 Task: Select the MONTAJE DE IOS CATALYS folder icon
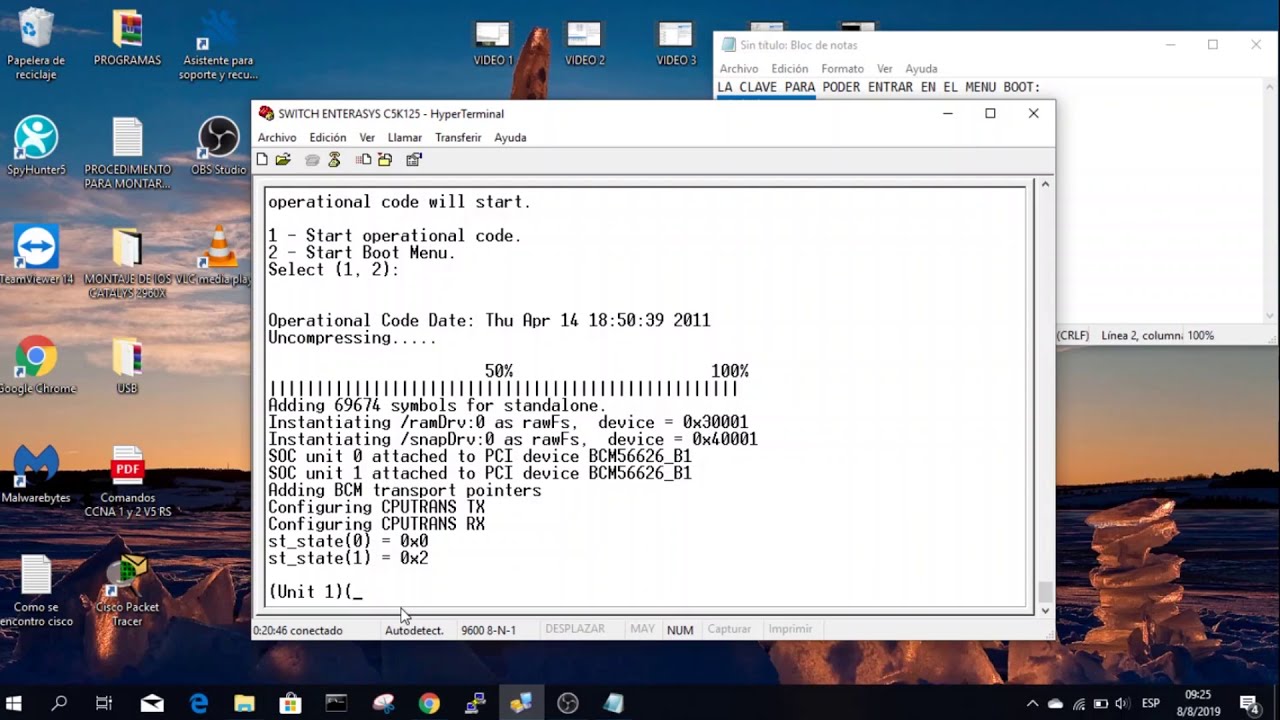tap(127, 263)
